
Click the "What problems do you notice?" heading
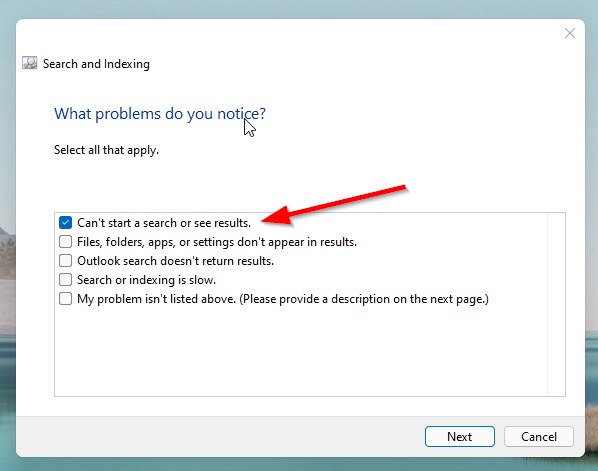160,114
